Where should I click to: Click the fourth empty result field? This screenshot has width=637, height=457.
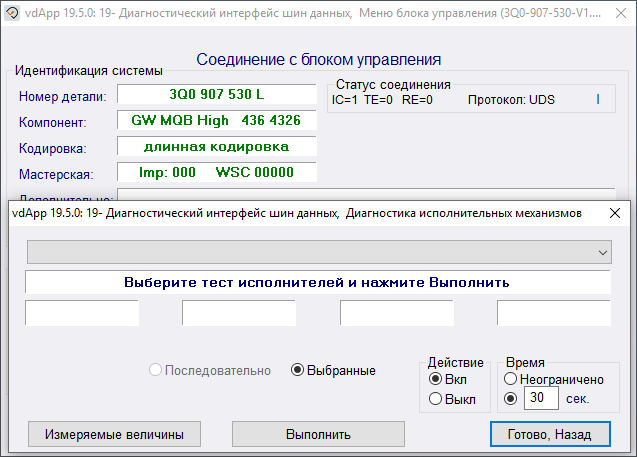[x=554, y=313]
